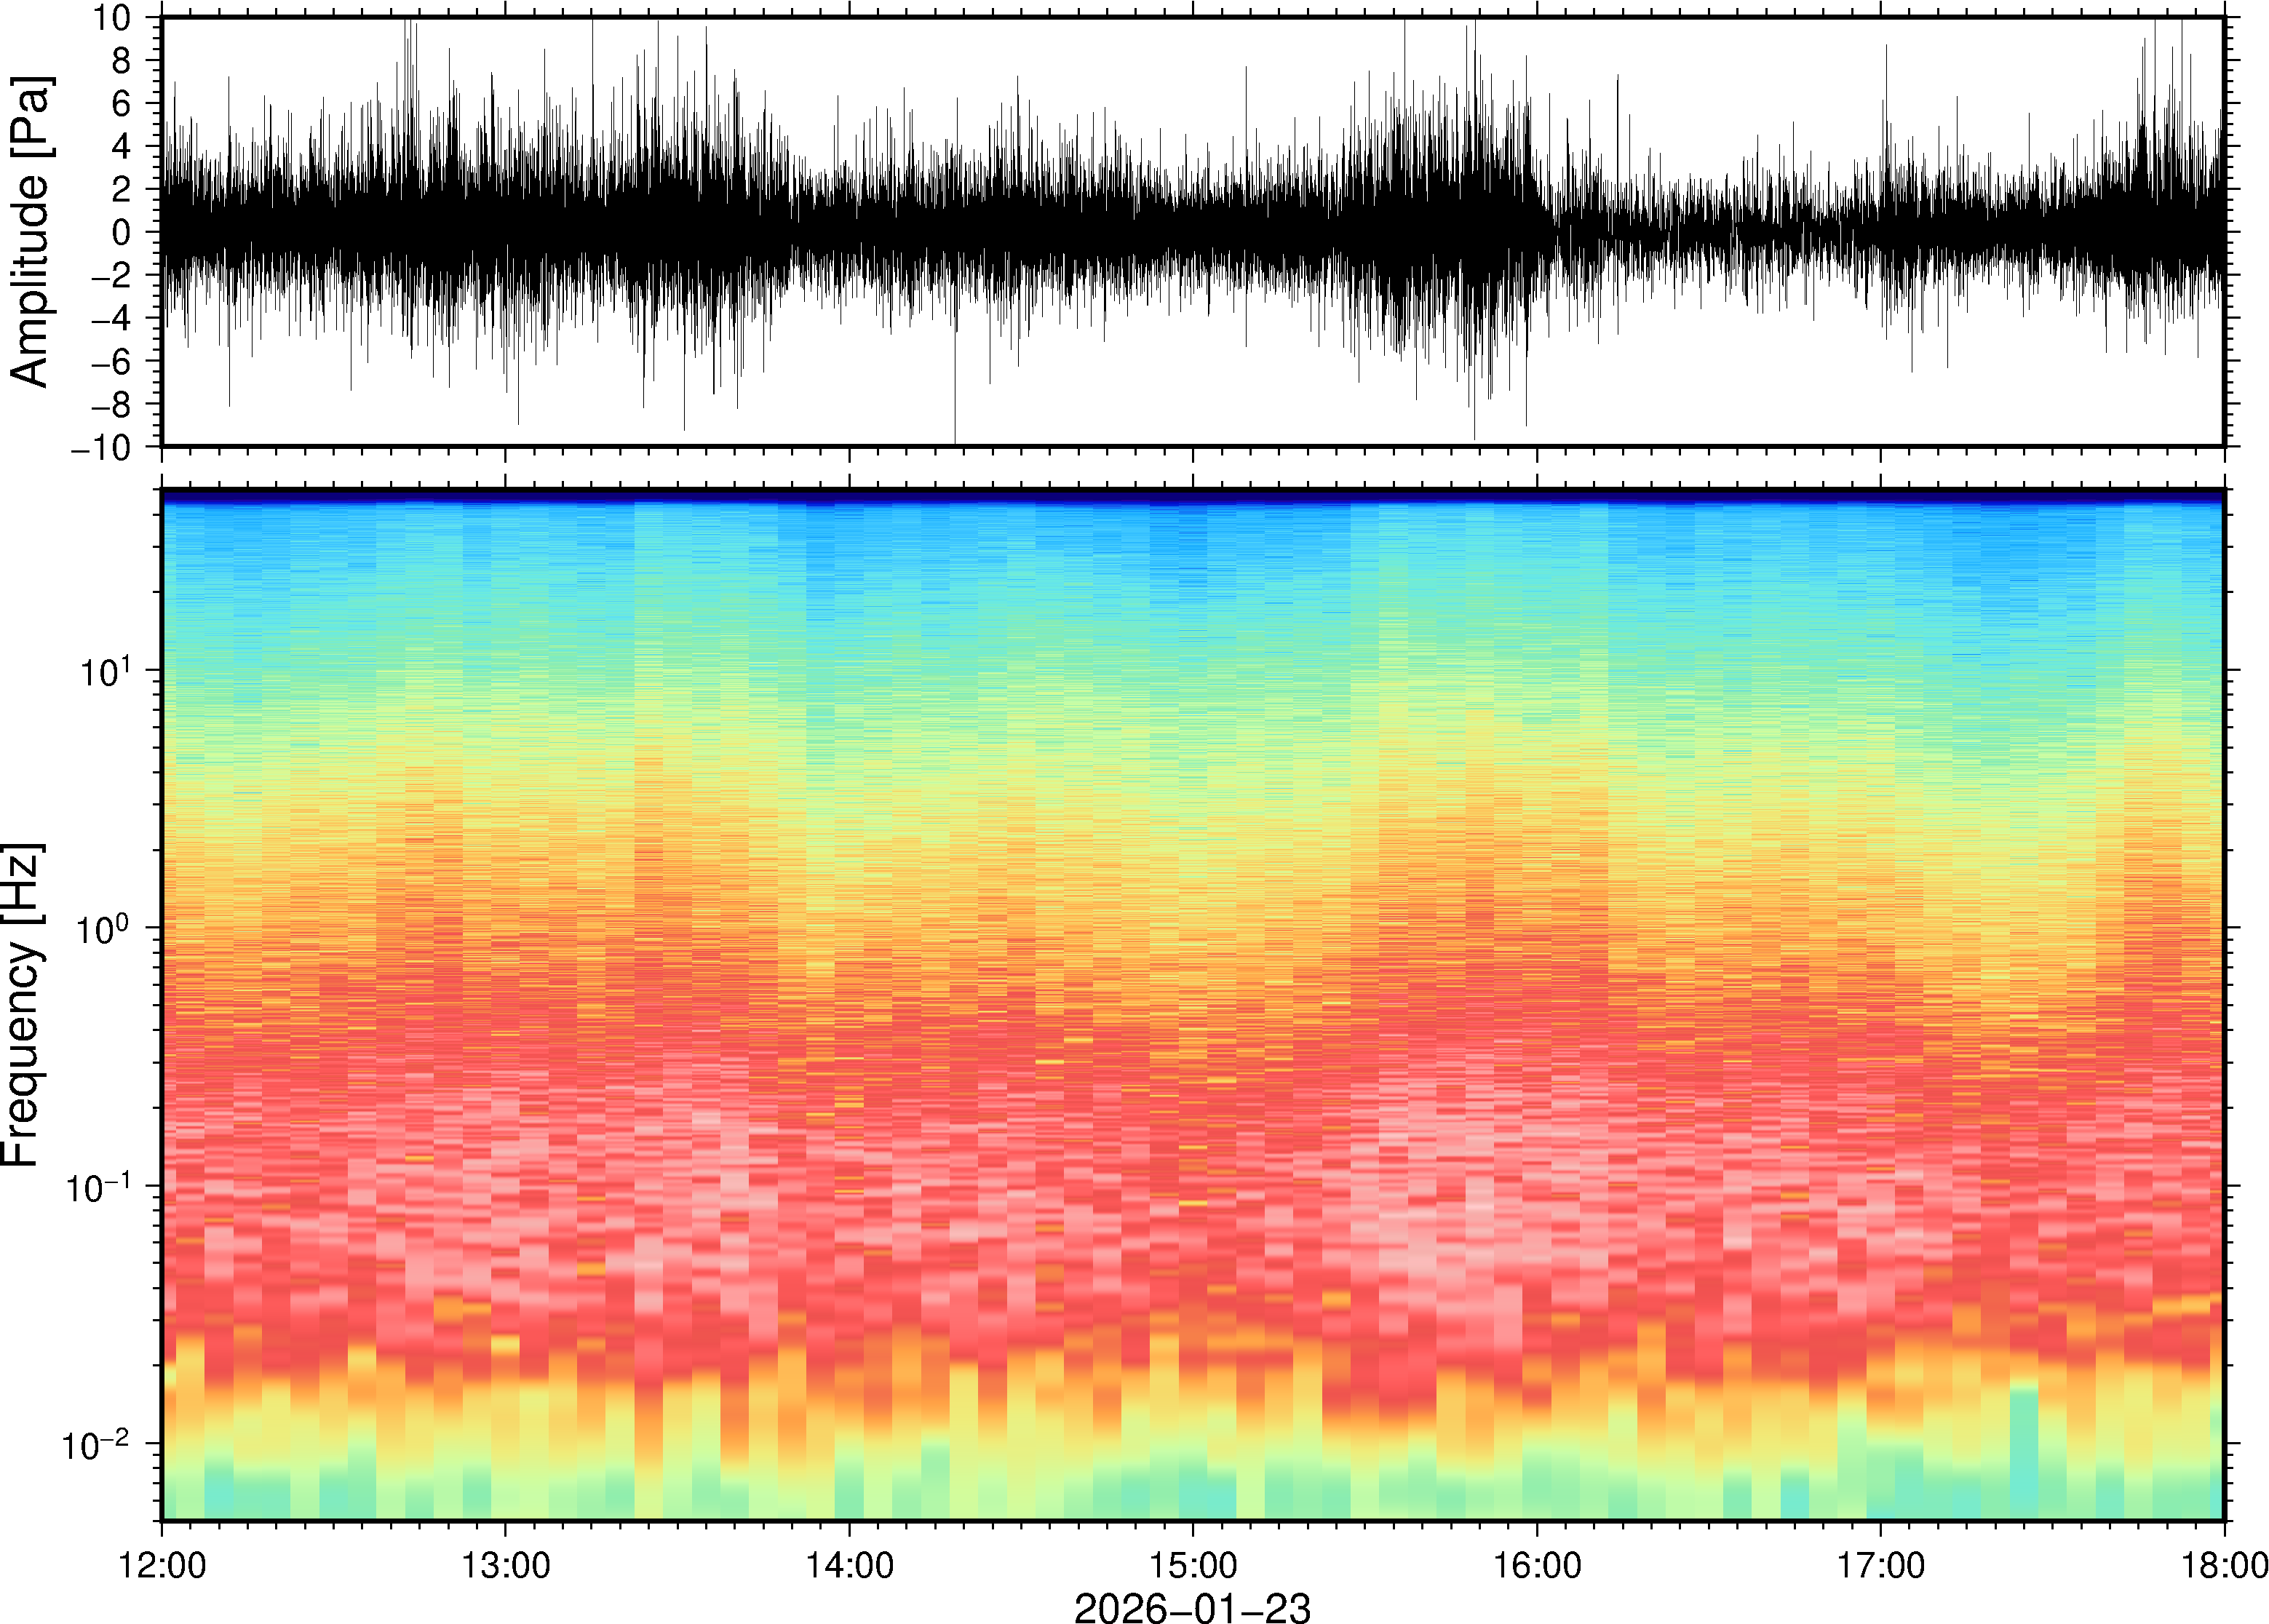This screenshot has width=2269, height=1624.
Task: Click the 14:00 time axis label
Action: click(x=849, y=1565)
